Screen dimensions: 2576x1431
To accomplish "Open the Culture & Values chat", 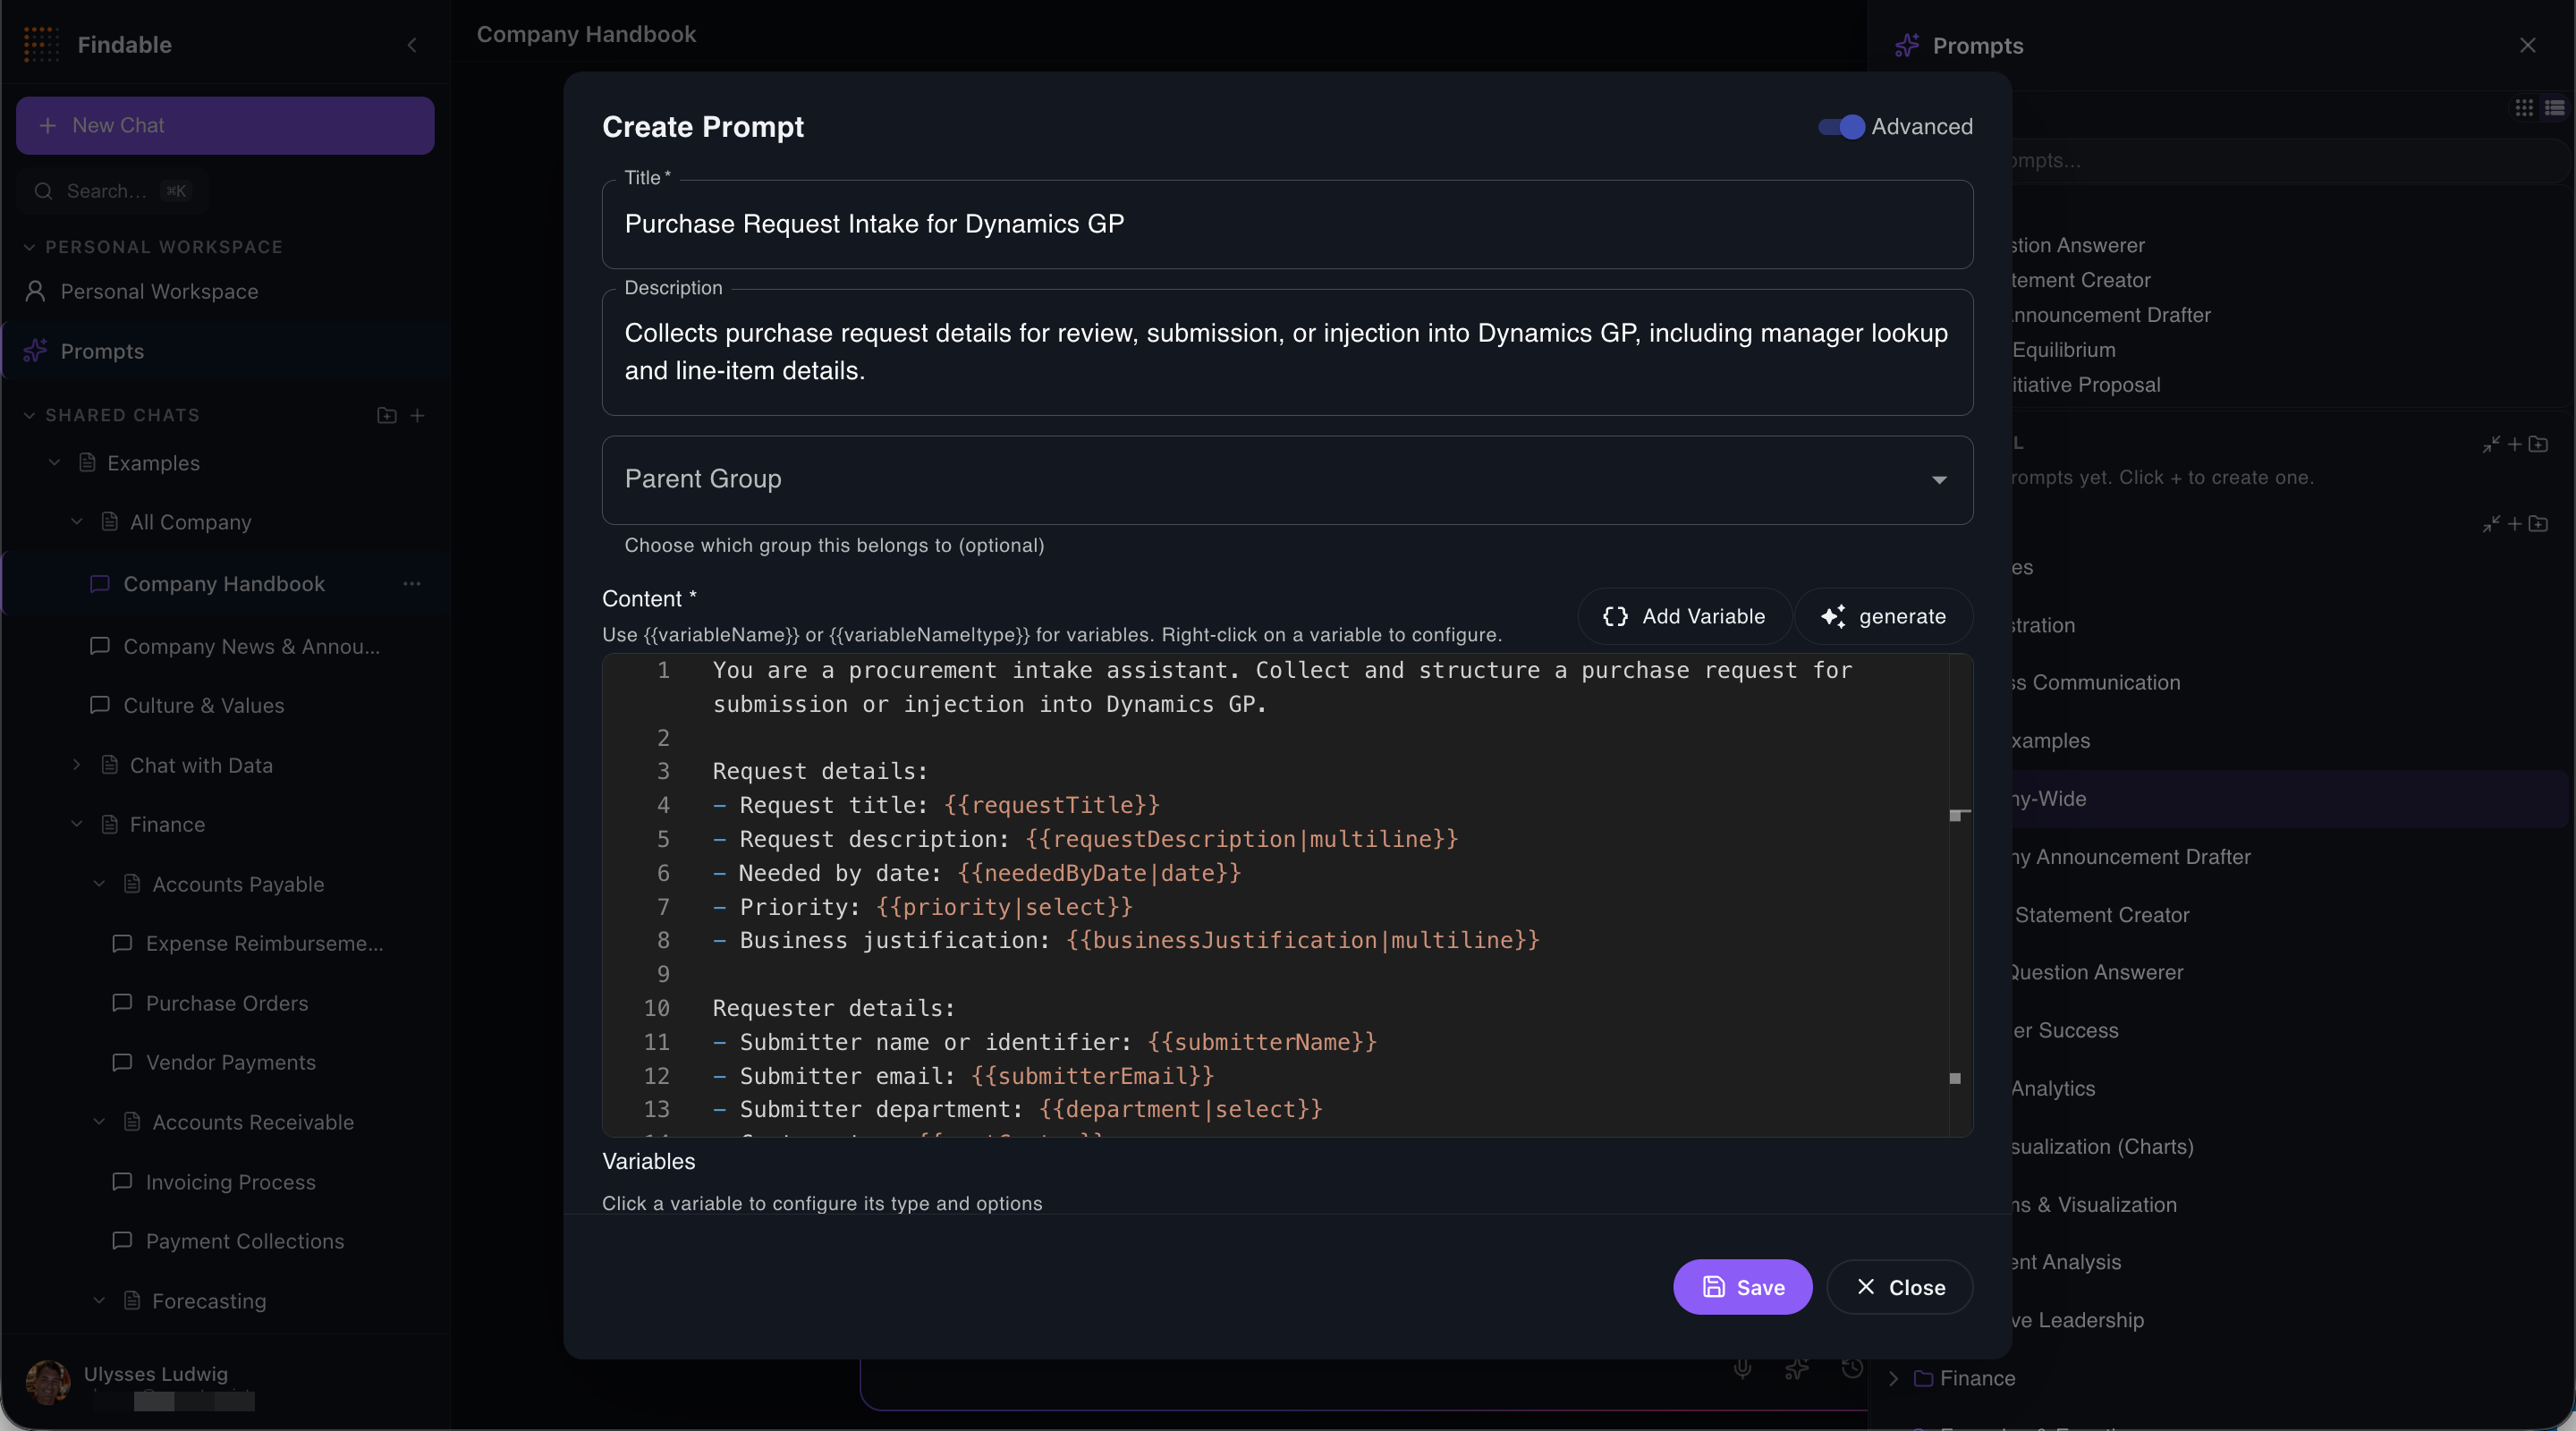I will tap(204, 705).
